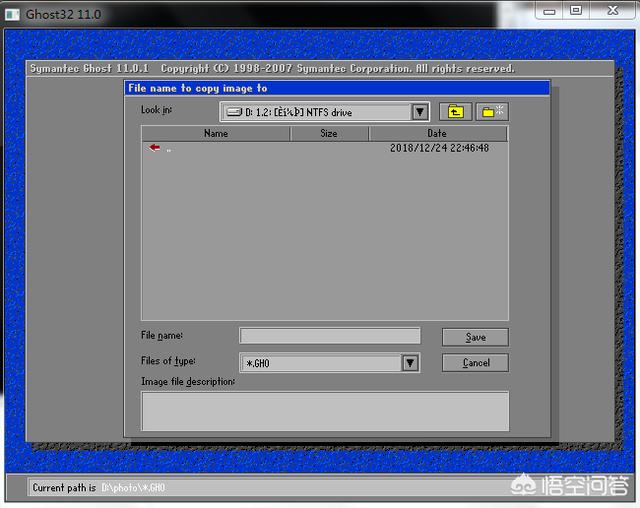Sort by the Name column header
640x508 pixels.
click(x=216, y=133)
